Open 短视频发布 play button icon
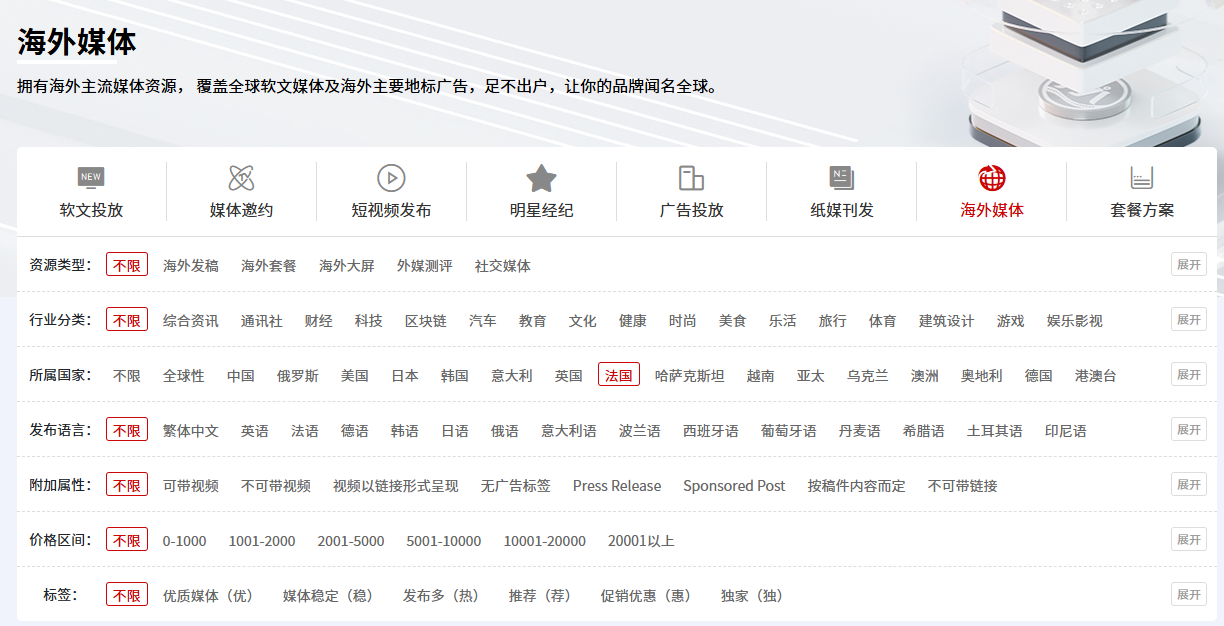 coord(391,178)
